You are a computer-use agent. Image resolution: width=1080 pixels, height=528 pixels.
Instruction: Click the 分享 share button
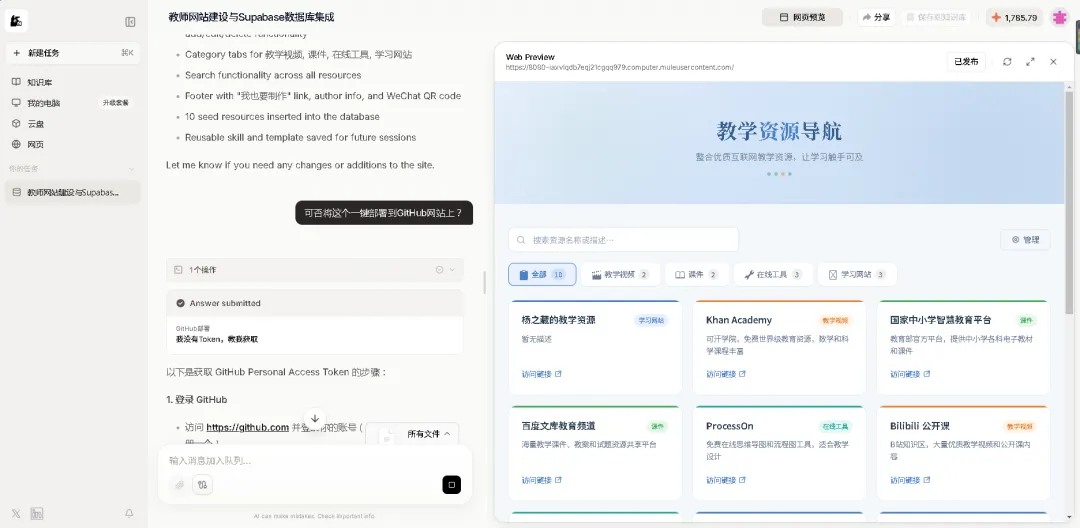[876, 17]
